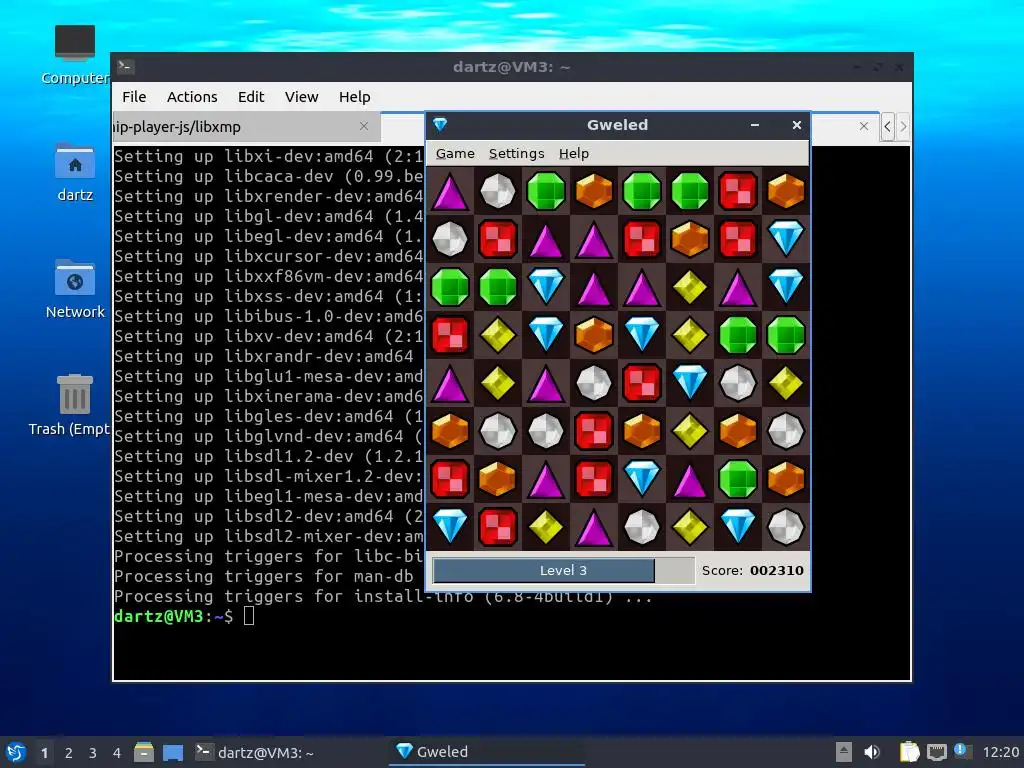This screenshot has width=1024, height=768.
Task: Open the Game menu in Gweled
Action: point(455,153)
